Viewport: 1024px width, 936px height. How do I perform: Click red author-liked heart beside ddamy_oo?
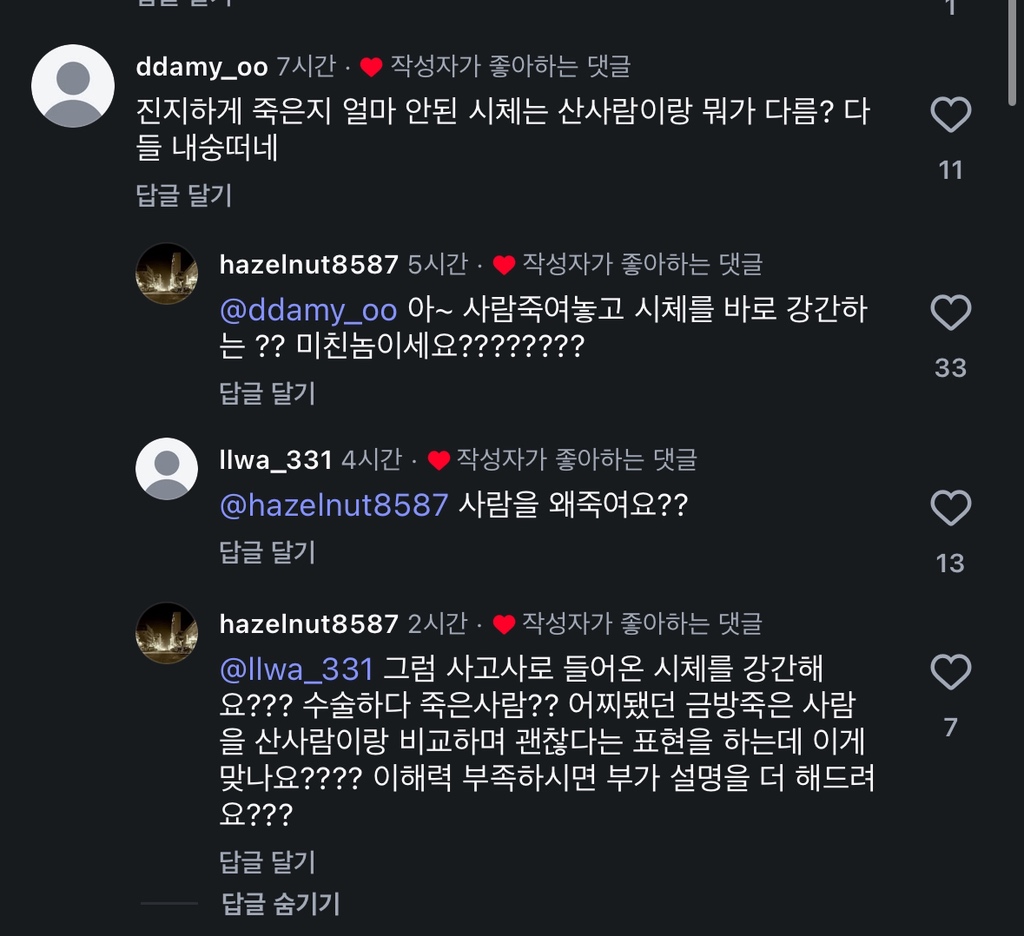(371, 67)
